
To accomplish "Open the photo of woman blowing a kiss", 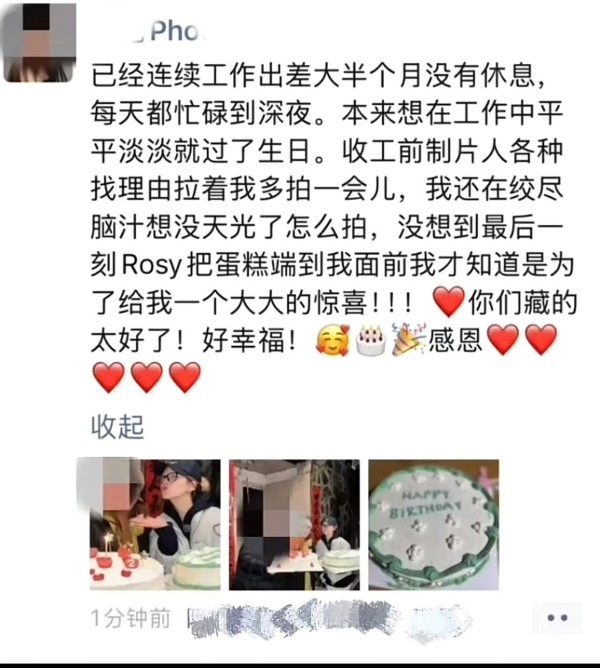I will 155,524.
